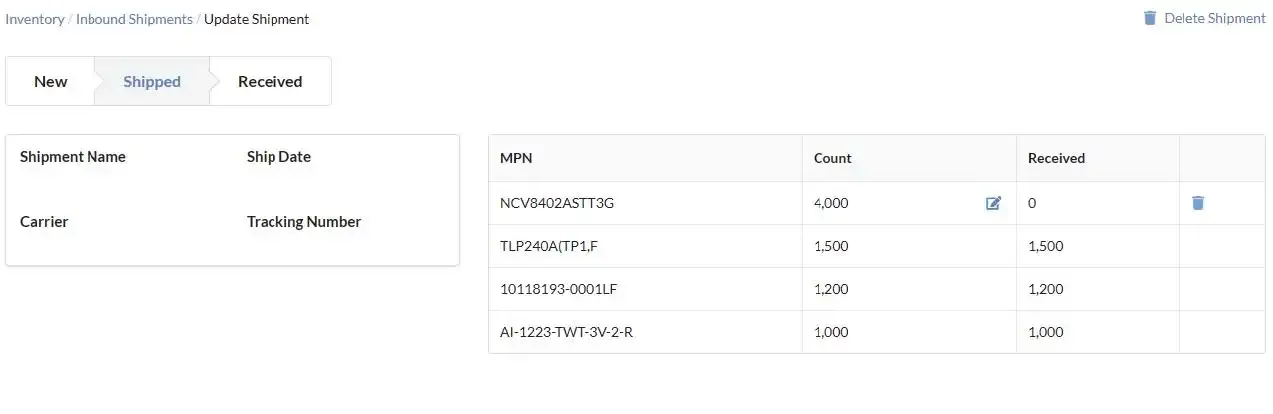Select the AI-1223-TWT-3V-2-R part row
Screen dimensions: 1273x414
click(x=566, y=332)
